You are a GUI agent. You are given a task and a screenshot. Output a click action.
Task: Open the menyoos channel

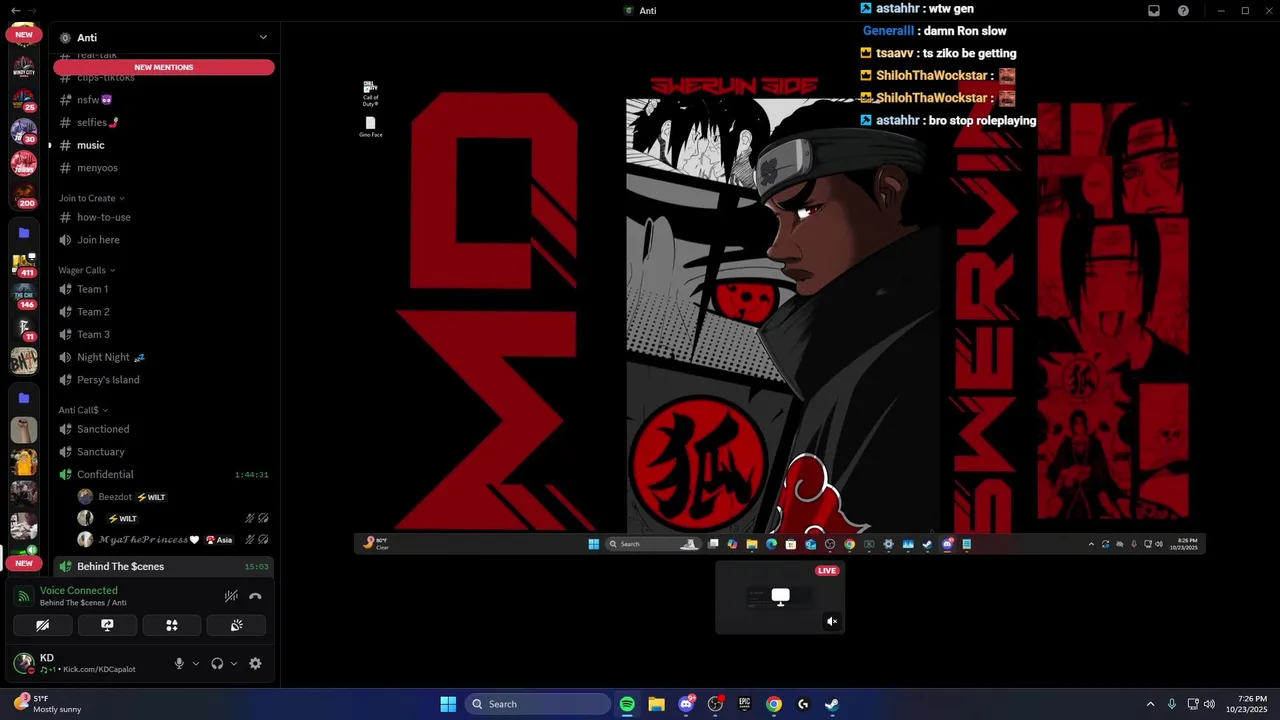click(x=164, y=168)
